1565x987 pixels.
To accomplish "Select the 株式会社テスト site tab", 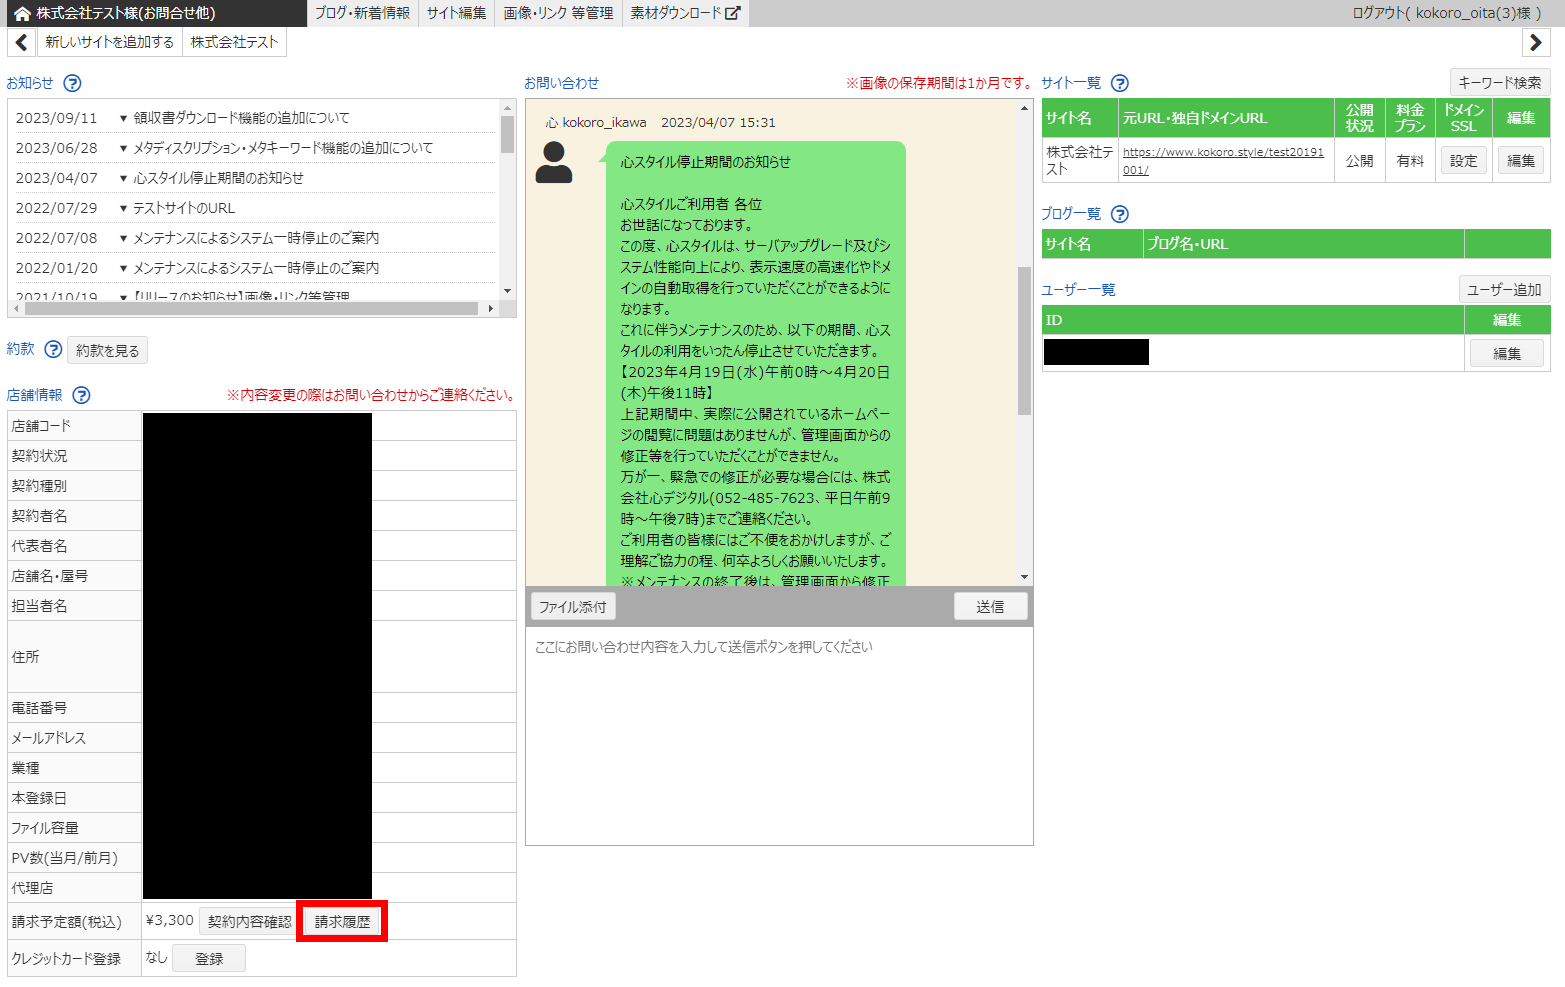I will [234, 42].
